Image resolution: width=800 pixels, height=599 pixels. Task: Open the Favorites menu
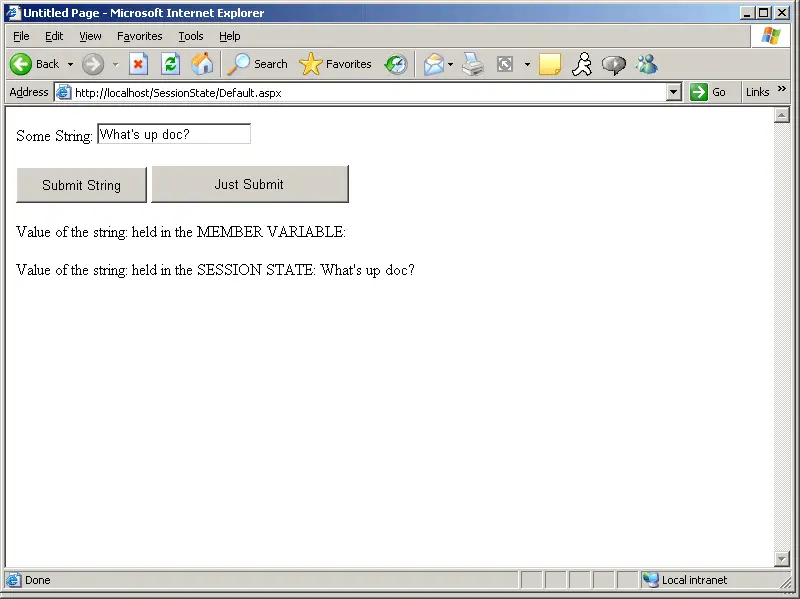139,36
